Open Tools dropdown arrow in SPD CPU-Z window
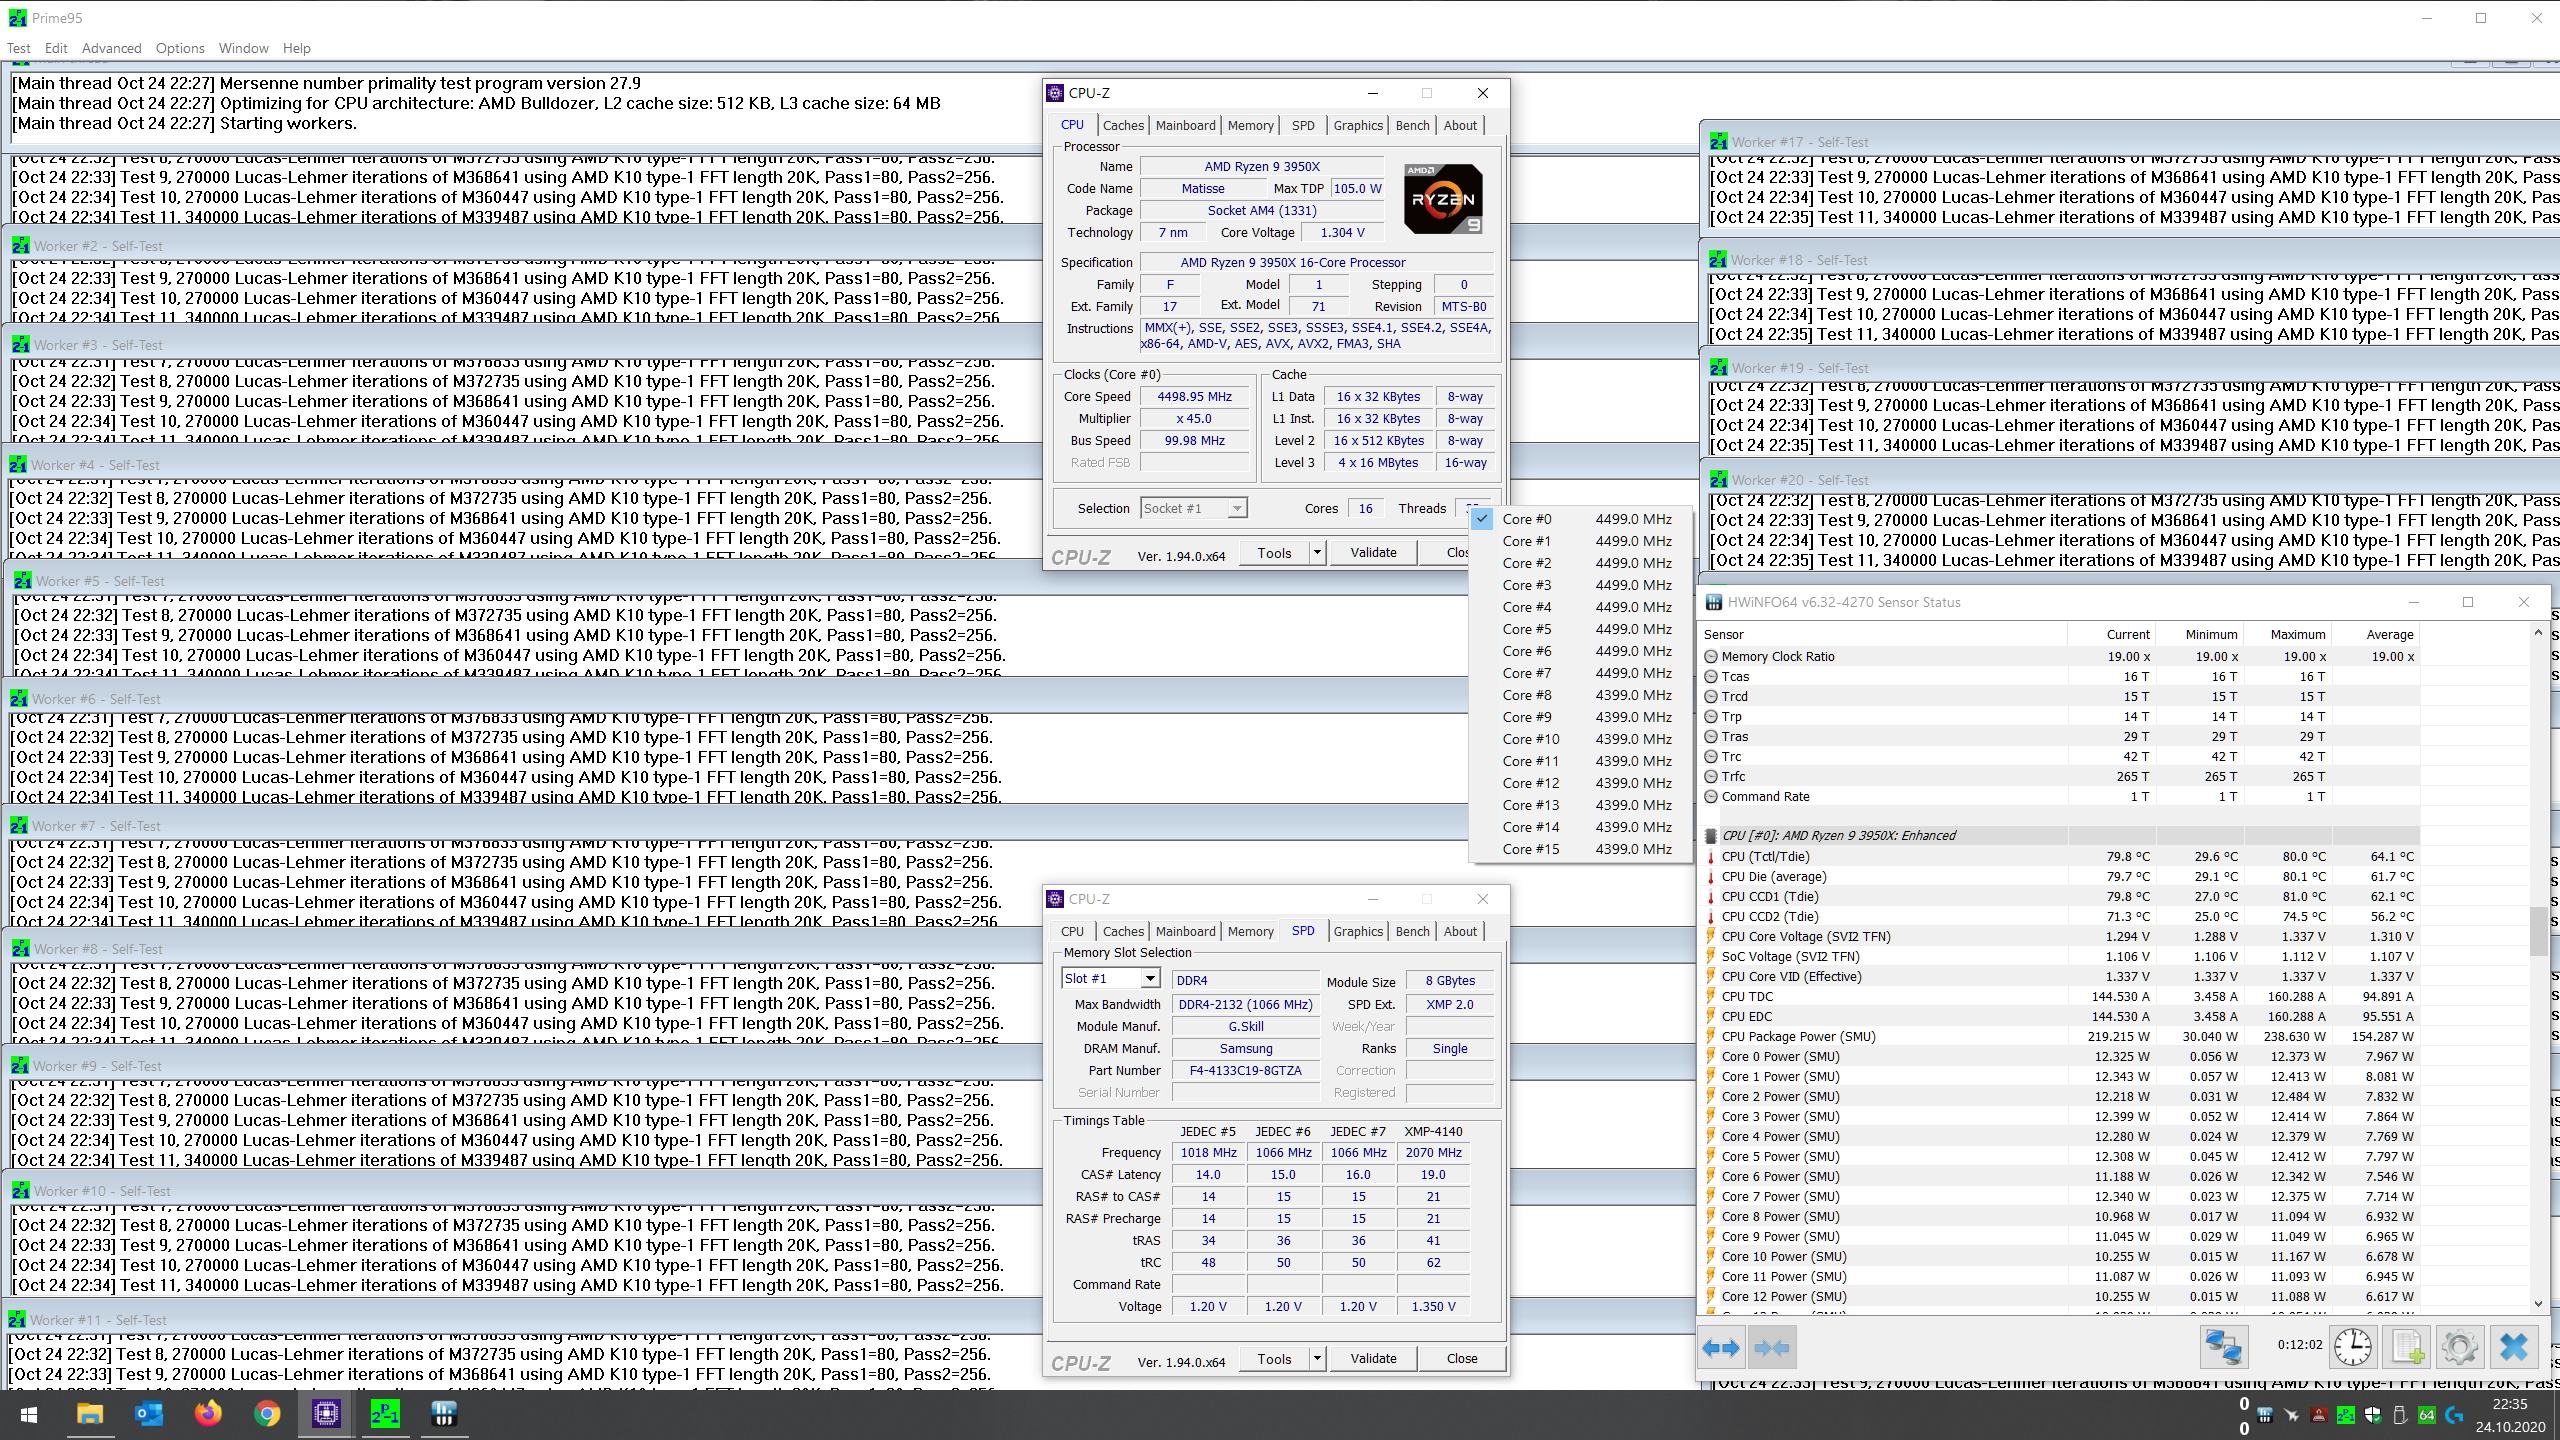2560x1440 pixels. [1317, 1359]
